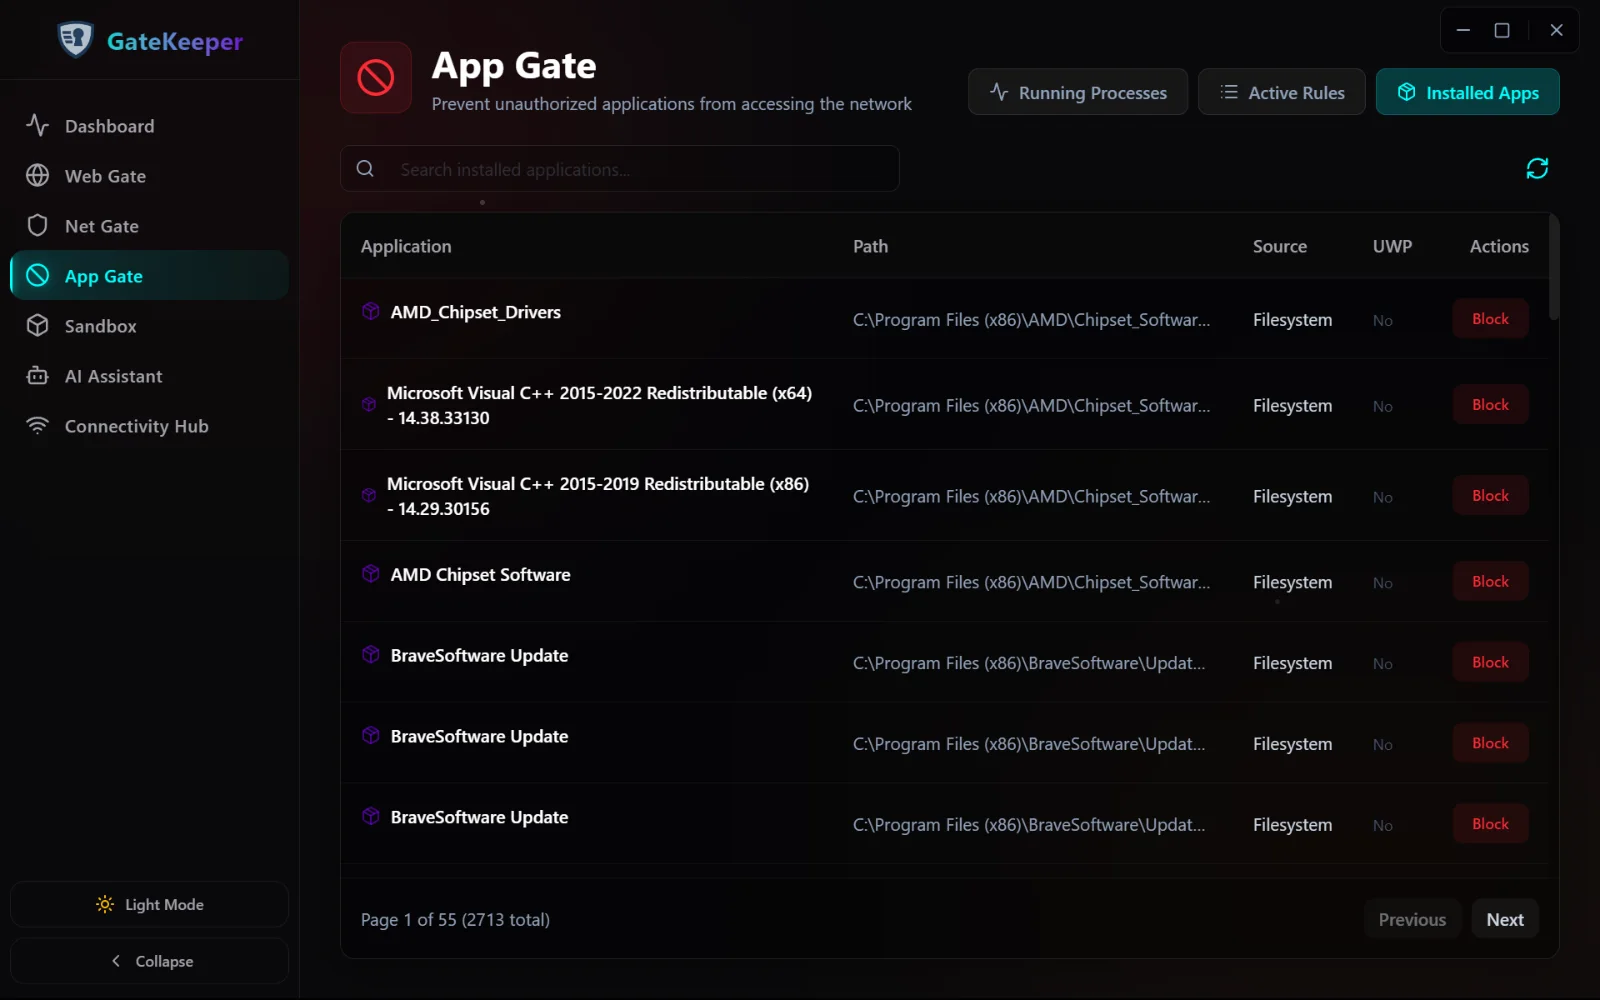This screenshot has width=1600, height=1000.
Task: Block Visual C++ 2015-2019 Redistributable (x86)
Action: [1490, 496]
